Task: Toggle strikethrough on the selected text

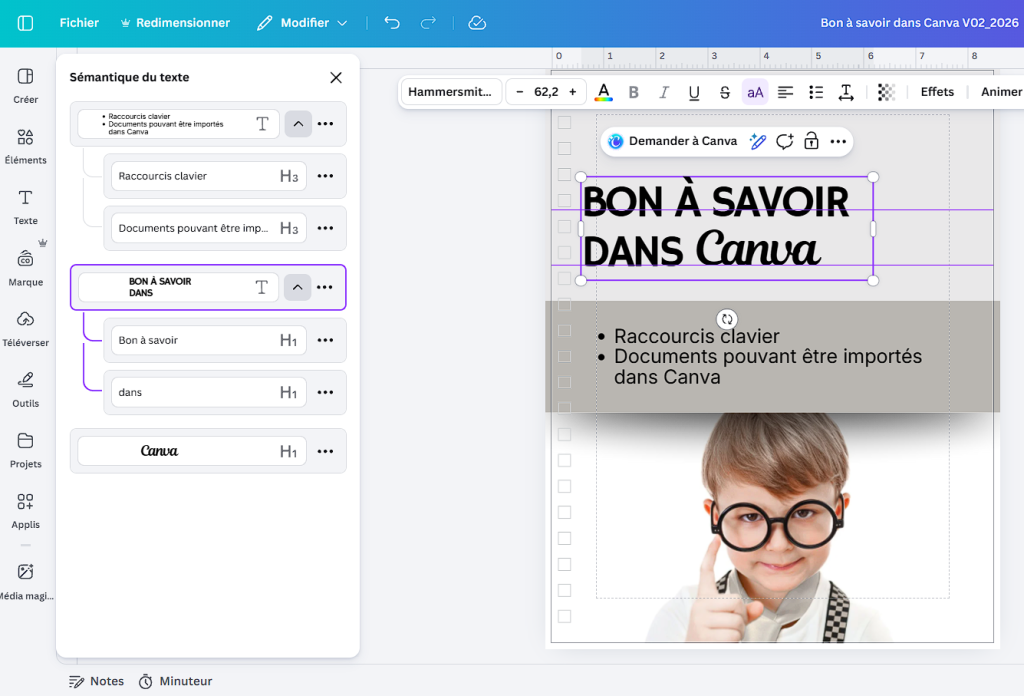Action: click(x=724, y=91)
